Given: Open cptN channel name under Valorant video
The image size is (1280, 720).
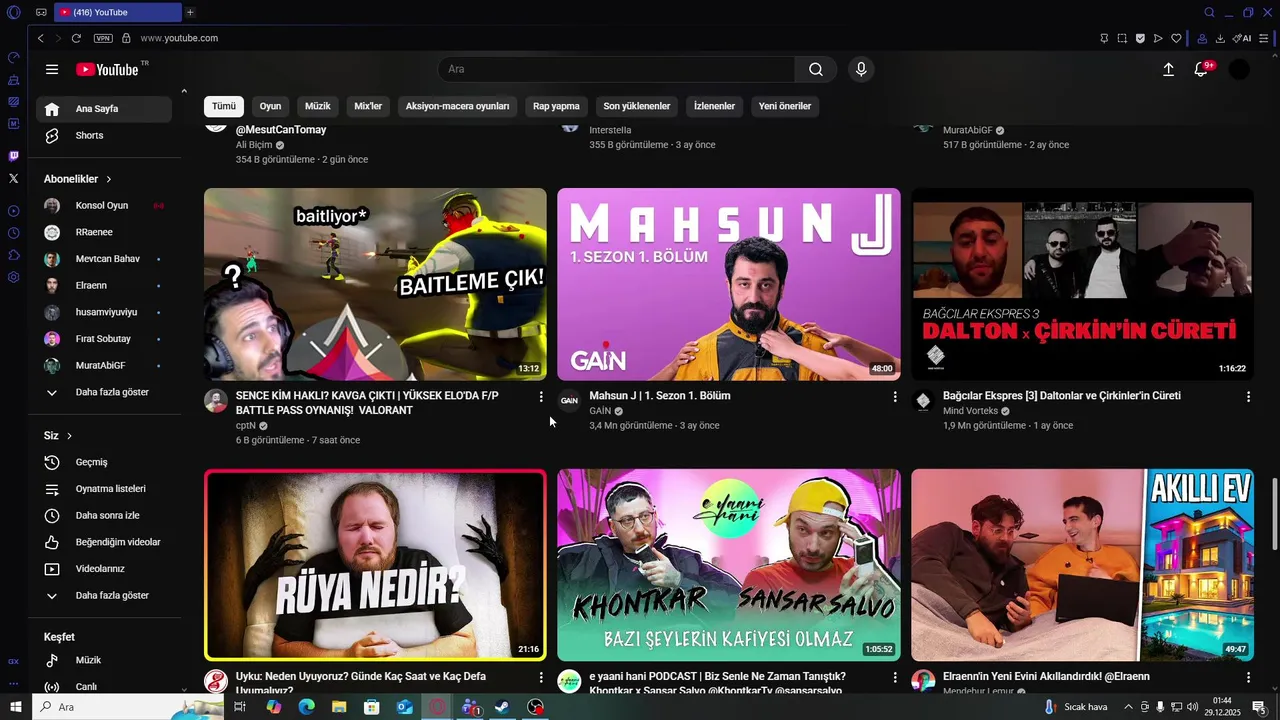Looking at the screenshot, I should pyautogui.click(x=246, y=425).
